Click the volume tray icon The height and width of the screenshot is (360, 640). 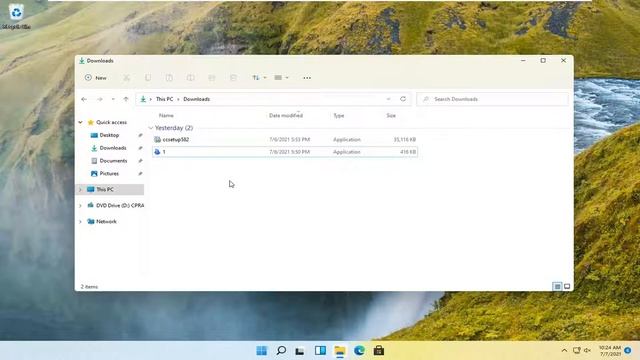[x=587, y=351]
